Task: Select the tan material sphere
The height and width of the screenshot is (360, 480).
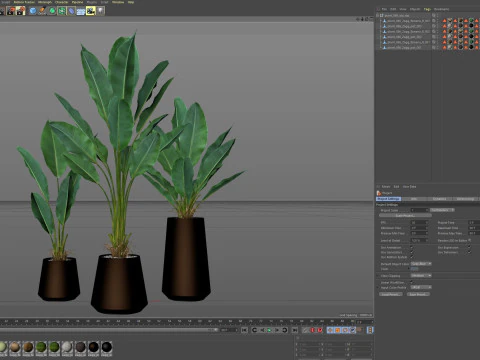Action: 15,347
